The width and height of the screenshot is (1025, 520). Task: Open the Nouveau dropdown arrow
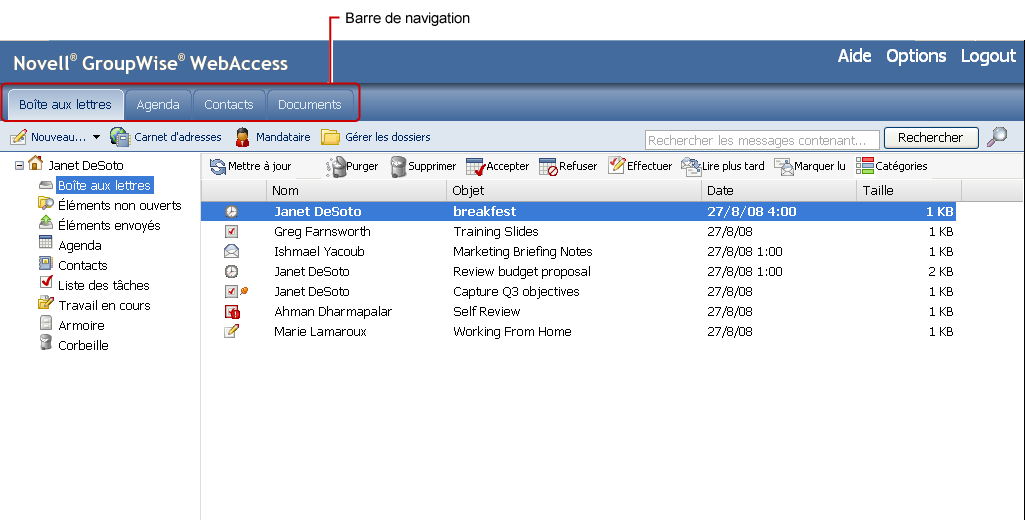(x=96, y=137)
